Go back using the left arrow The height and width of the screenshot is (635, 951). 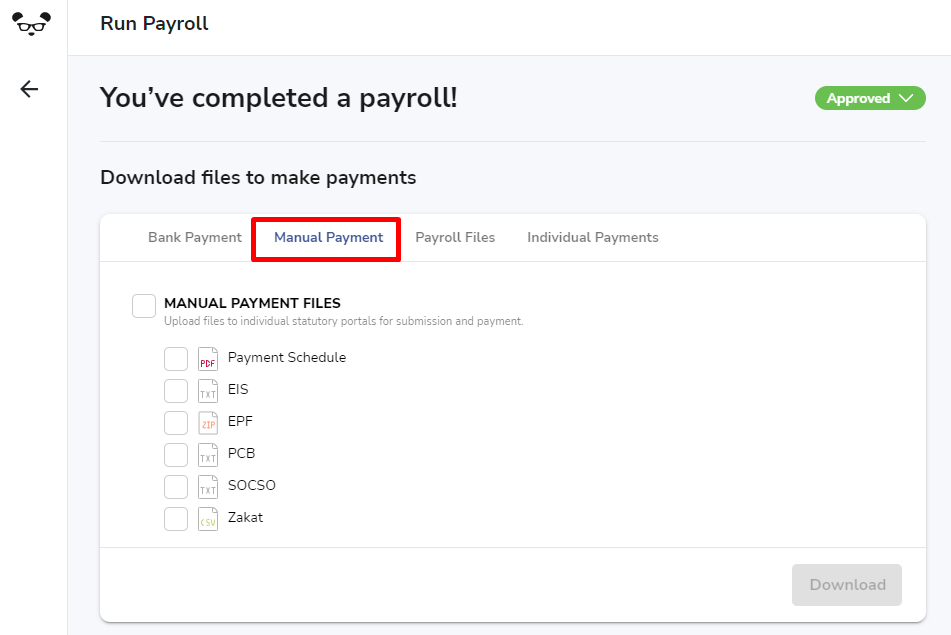click(x=29, y=89)
